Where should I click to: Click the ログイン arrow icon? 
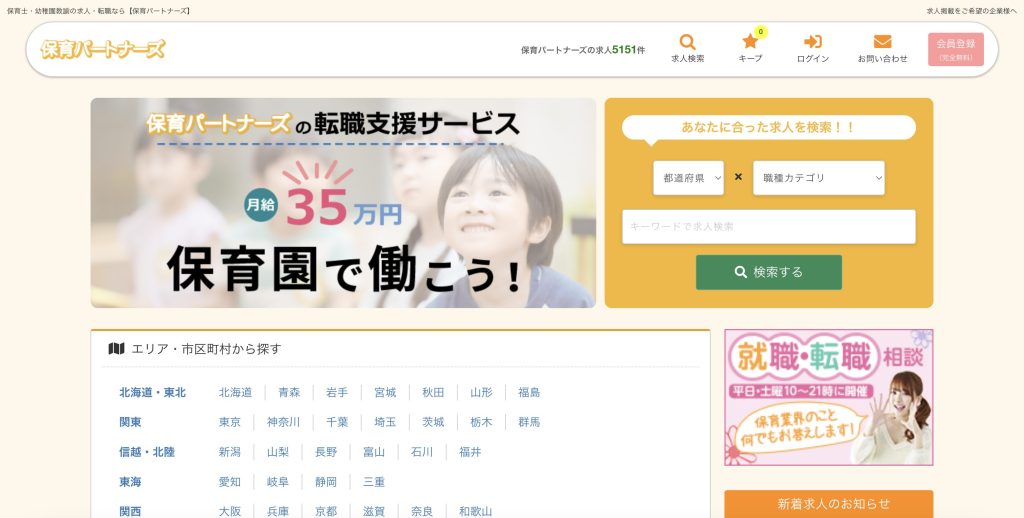point(812,42)
